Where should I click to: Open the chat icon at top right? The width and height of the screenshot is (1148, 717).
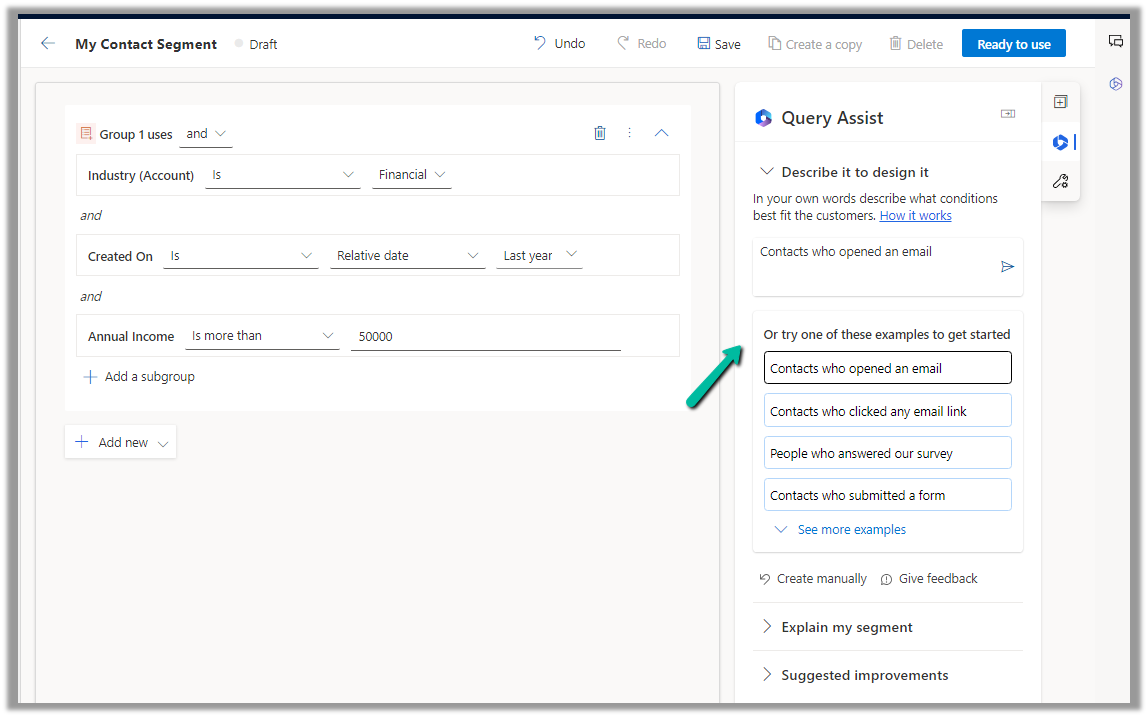1116,41
